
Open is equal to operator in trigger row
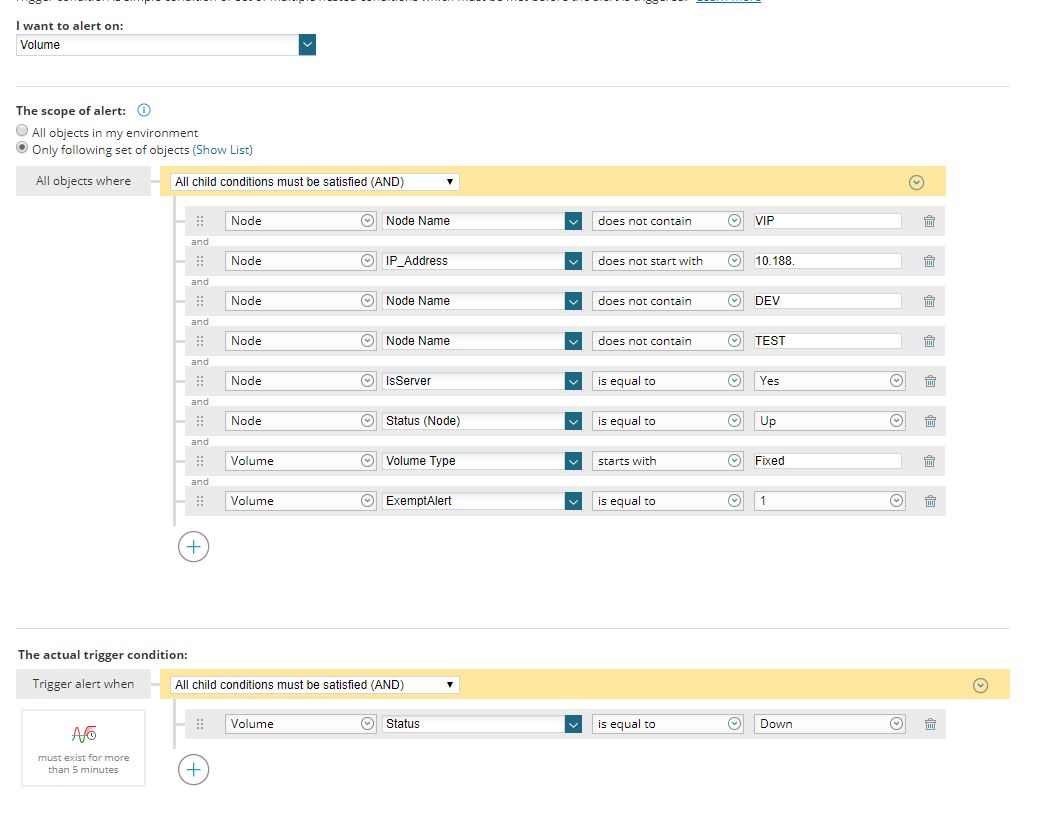(x=667, y=724)
